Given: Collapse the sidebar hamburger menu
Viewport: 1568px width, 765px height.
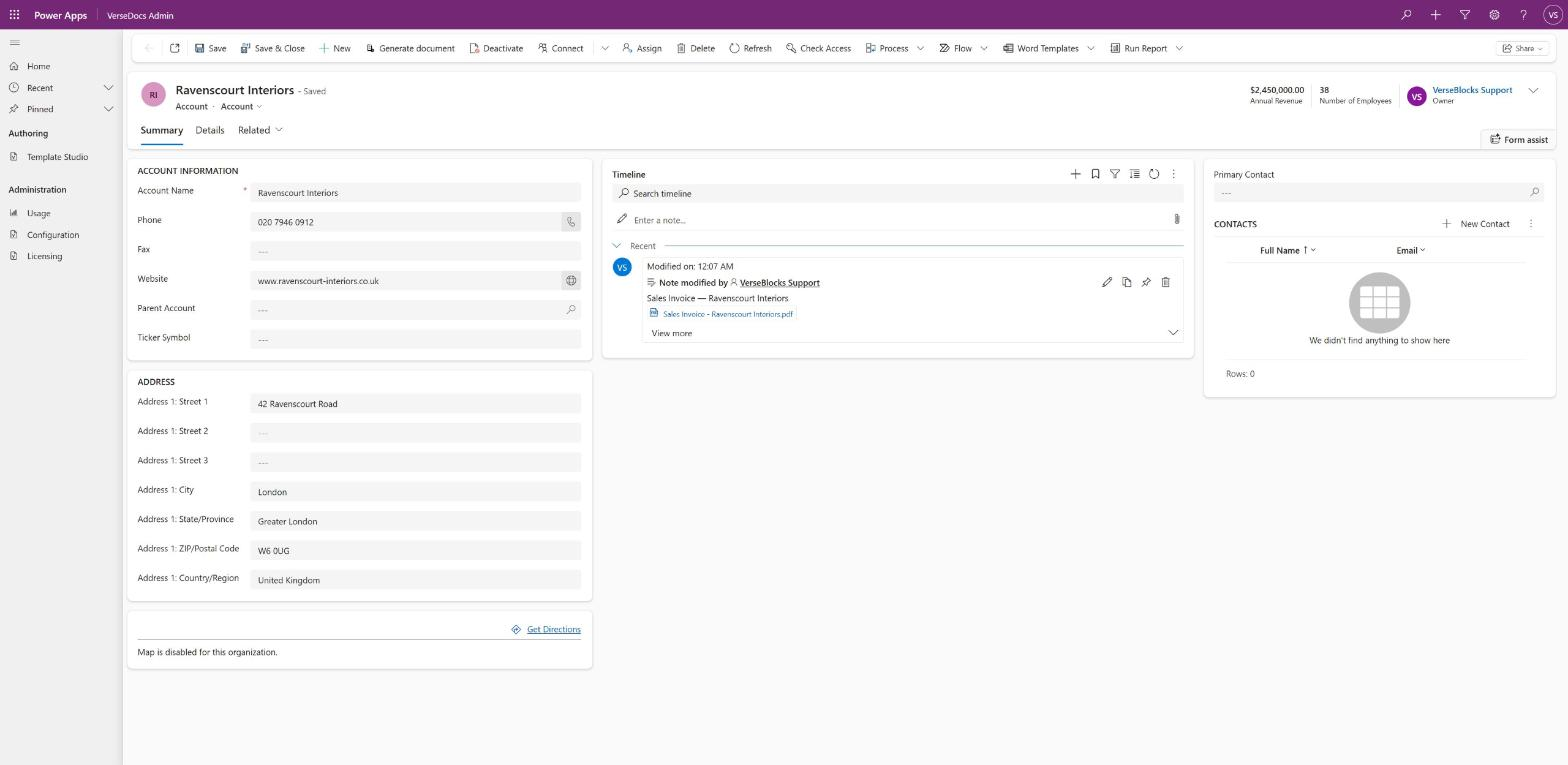Looking at the screenshot, I should point(14,42).
